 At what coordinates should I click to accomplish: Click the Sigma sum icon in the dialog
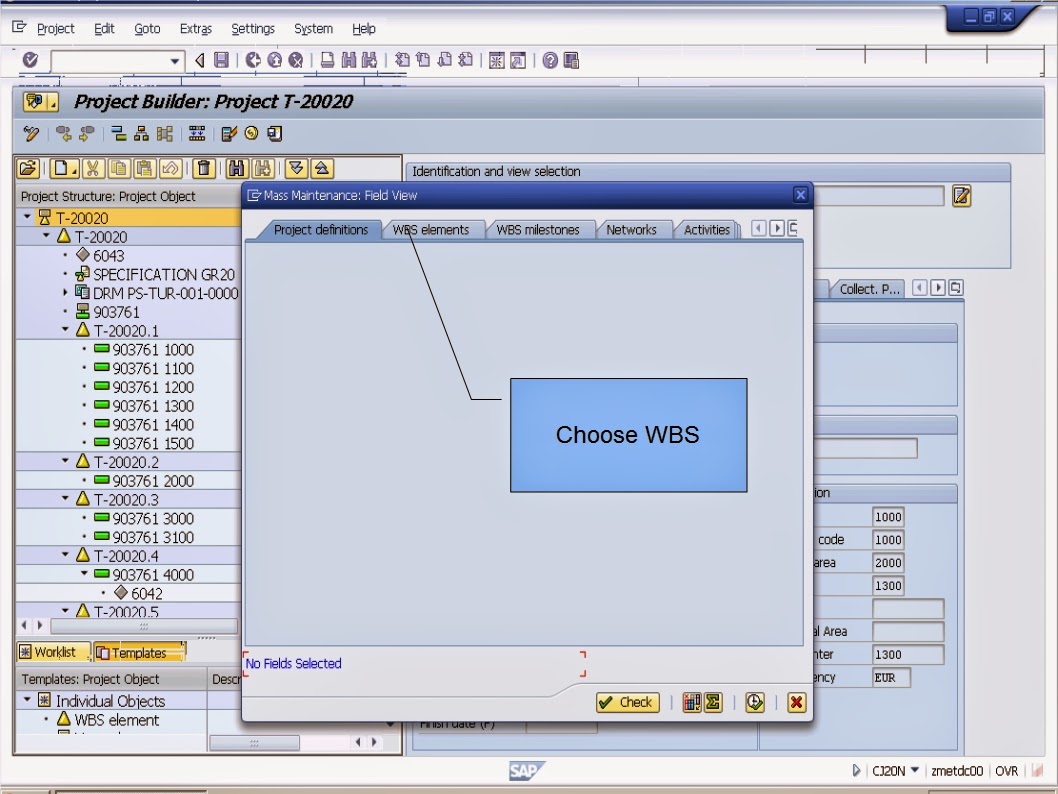[x=714, y=703]
